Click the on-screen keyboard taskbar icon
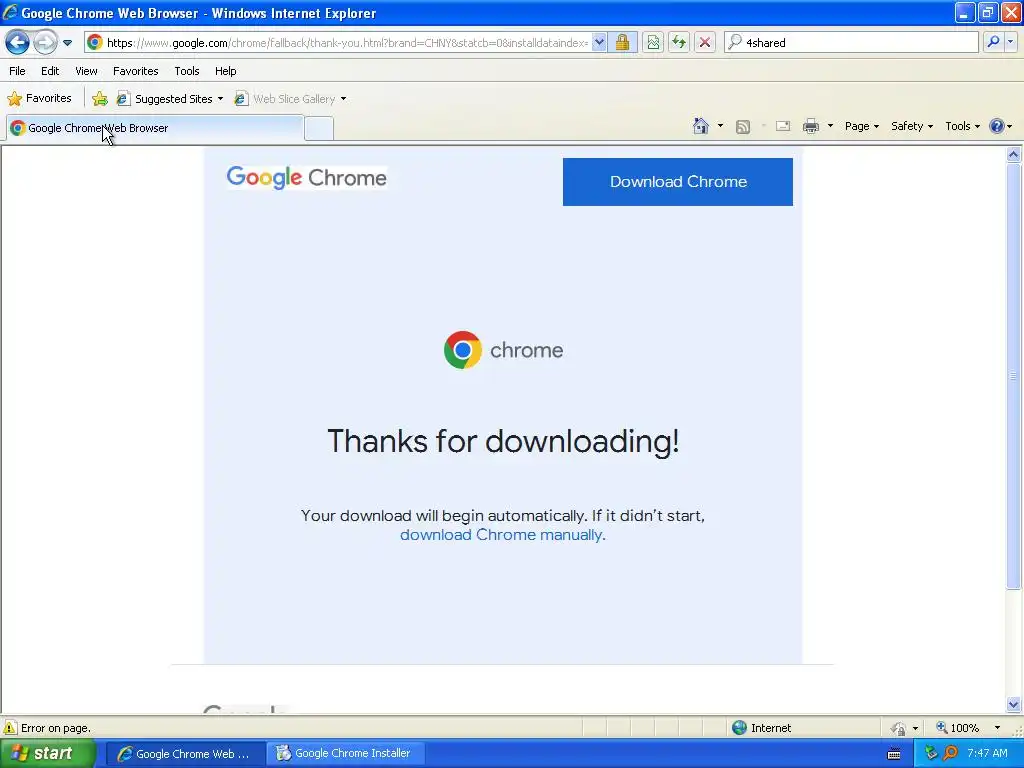 point(893,754)
